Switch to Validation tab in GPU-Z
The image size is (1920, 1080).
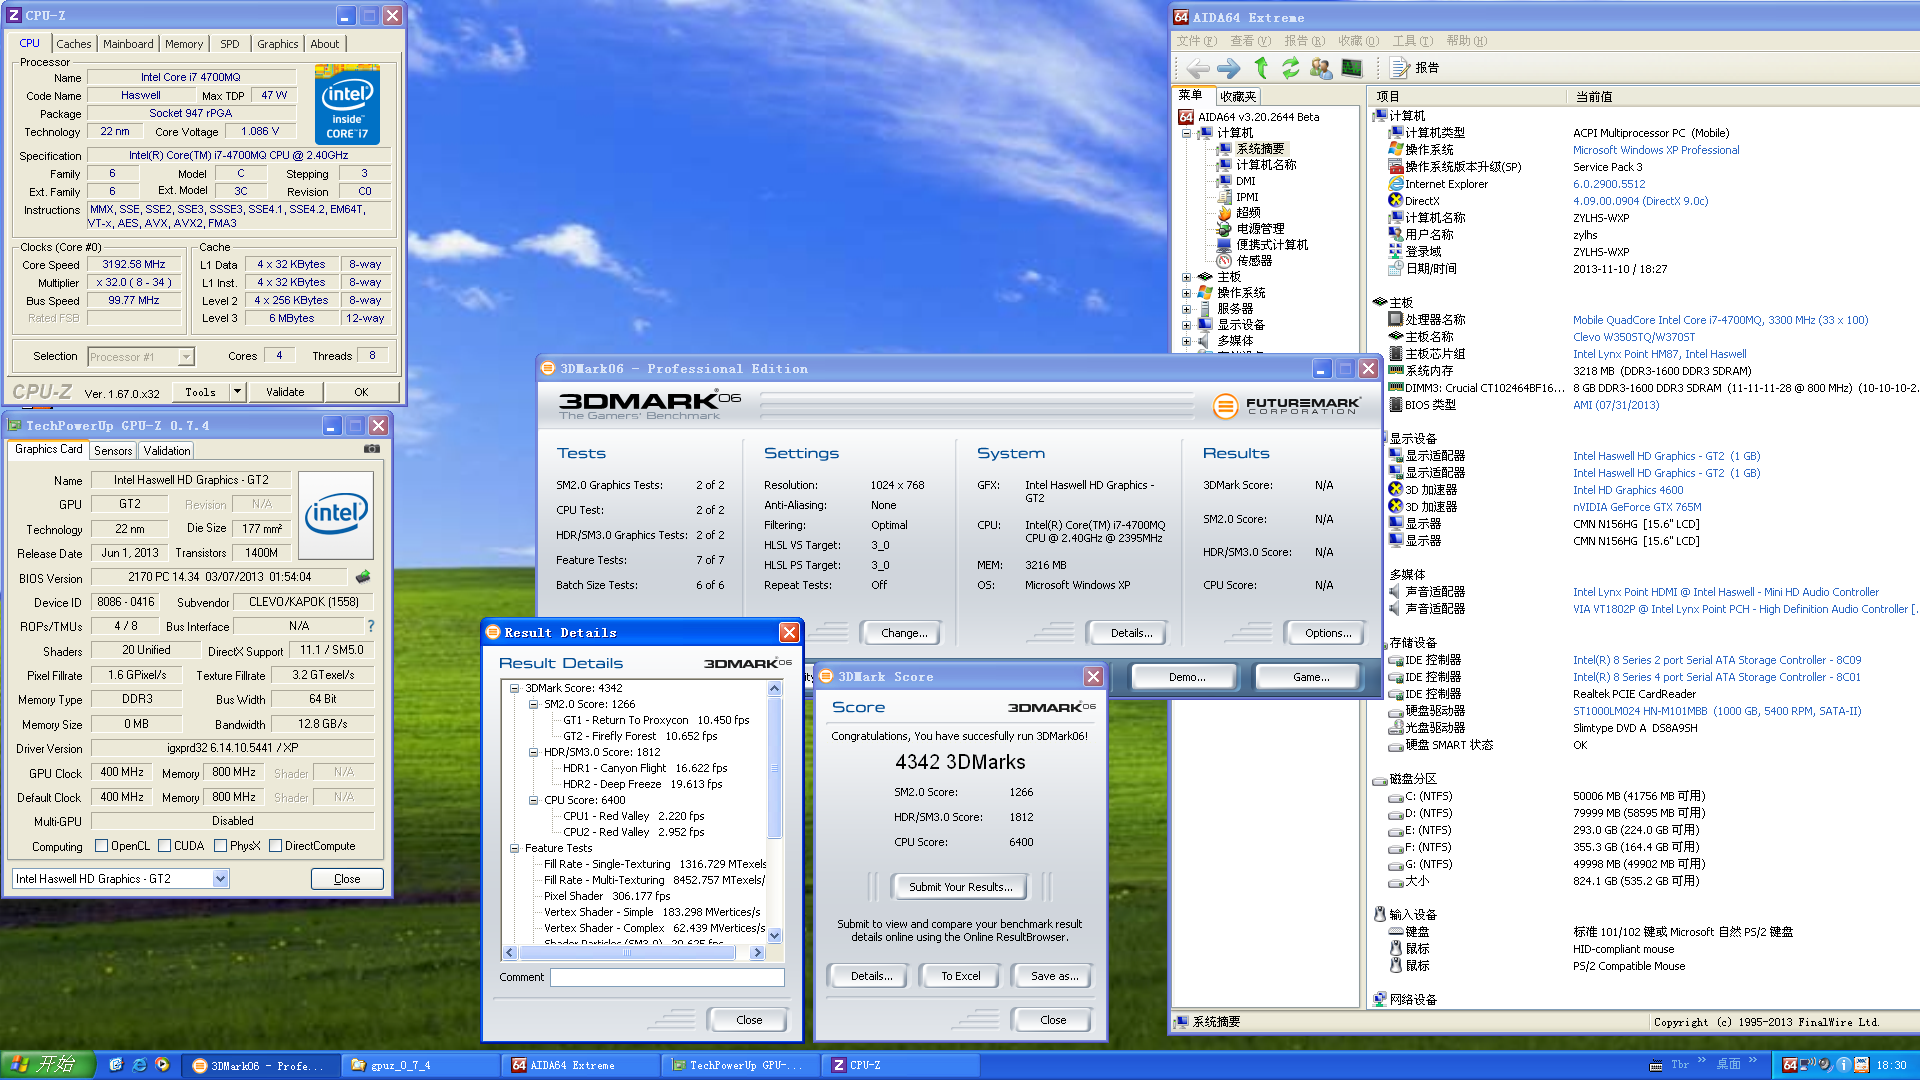click(x=166, y=451)
